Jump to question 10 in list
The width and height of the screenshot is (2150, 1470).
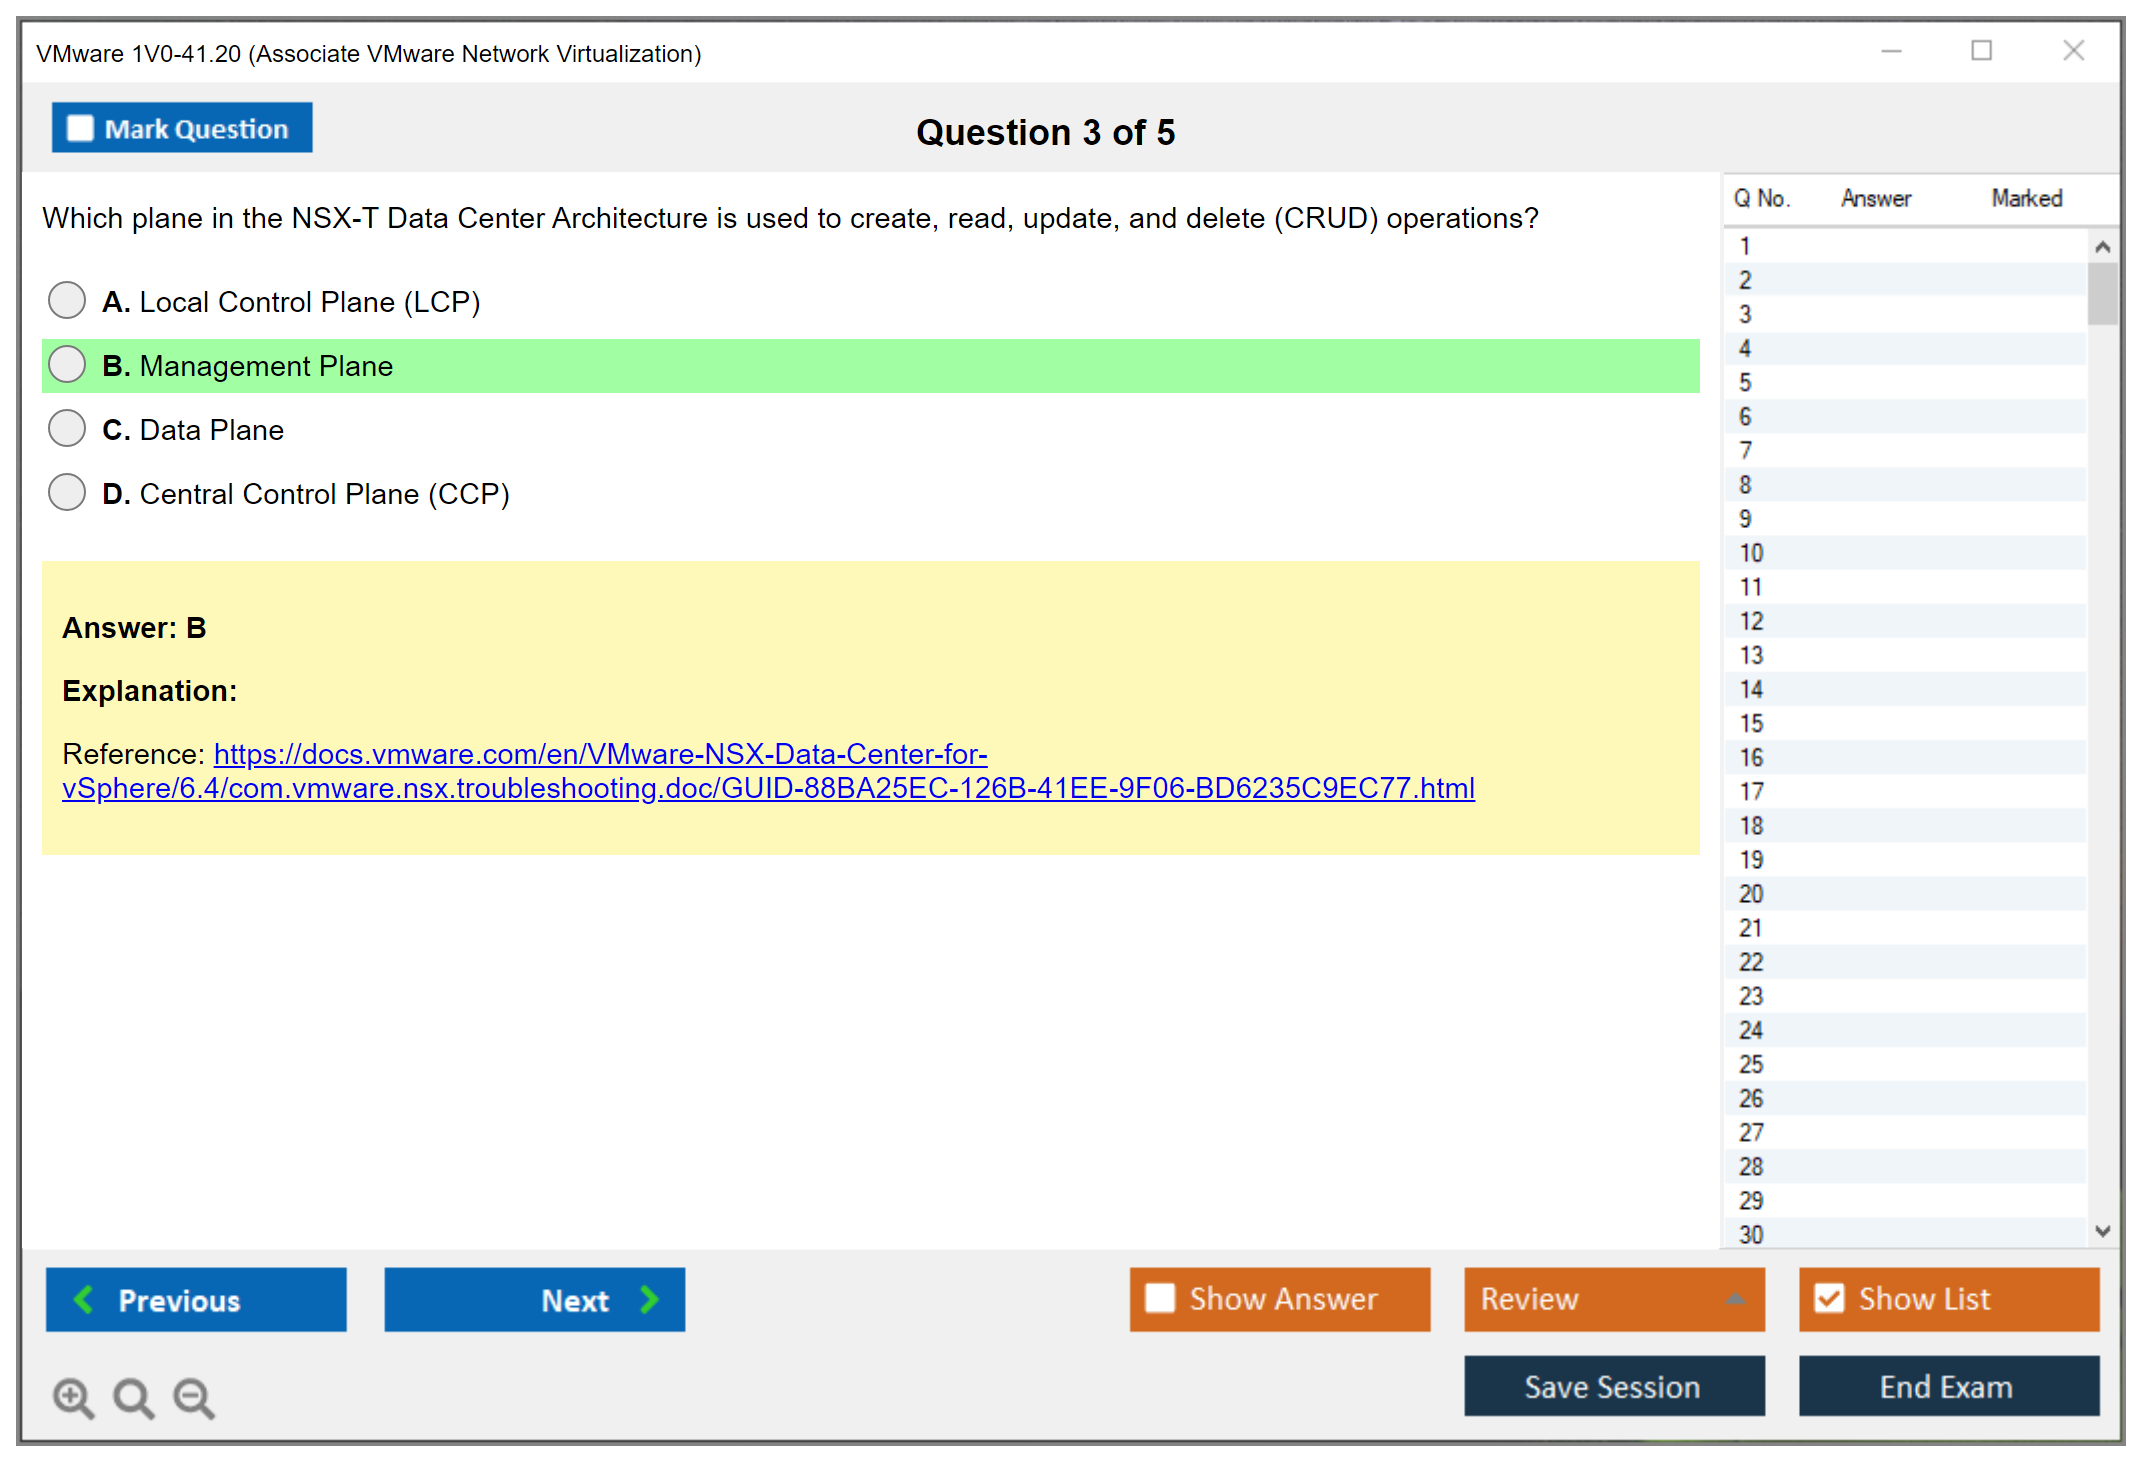[x=1751, y=553]
